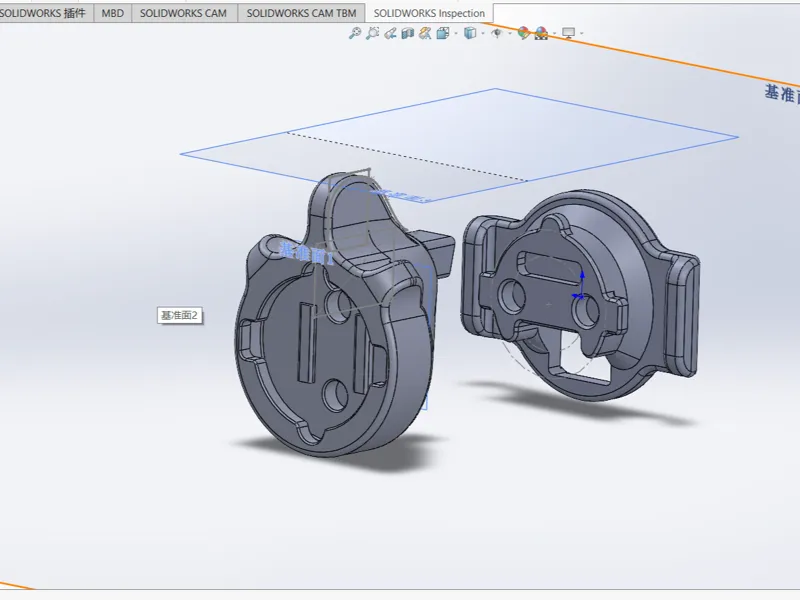Toggle the Section View tool
The image size is (800, 600).
(x=408, y=33)
